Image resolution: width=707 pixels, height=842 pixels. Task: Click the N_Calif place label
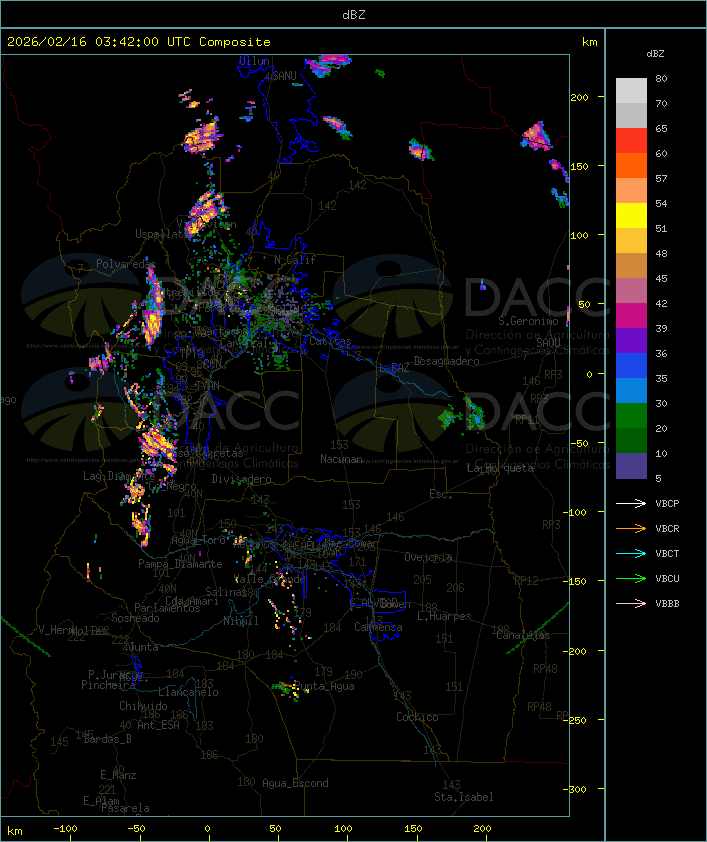295,259
